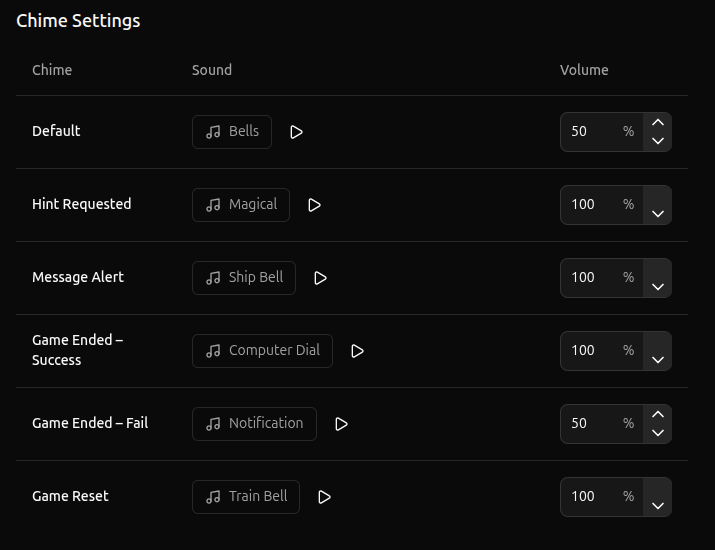Open the Ship Bell sound picker
This screenshot has width=715, height=550.
244,278
